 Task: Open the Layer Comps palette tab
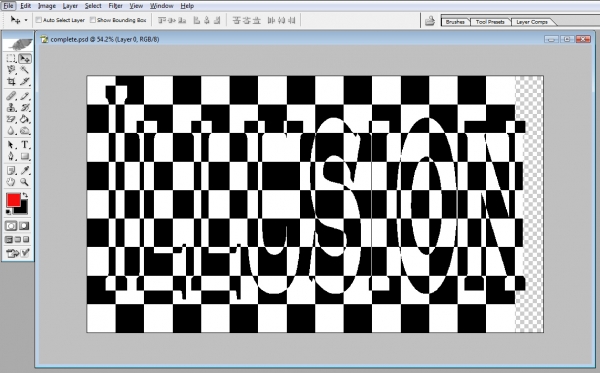532,22
